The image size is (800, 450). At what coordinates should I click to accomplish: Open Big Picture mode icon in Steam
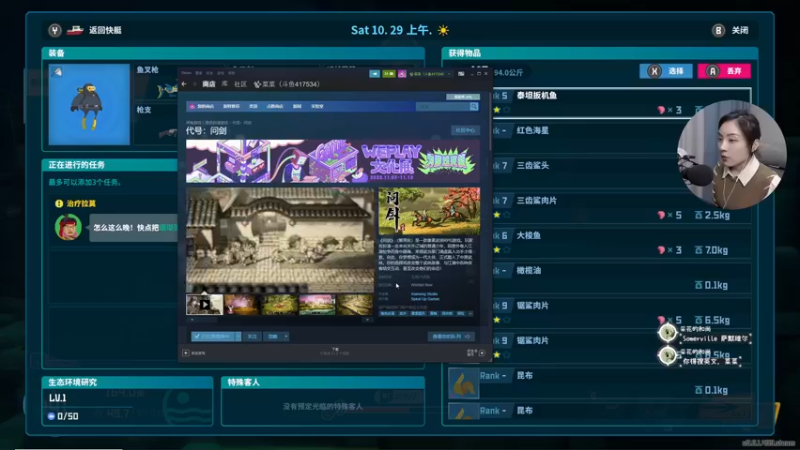tap(461, 74)
